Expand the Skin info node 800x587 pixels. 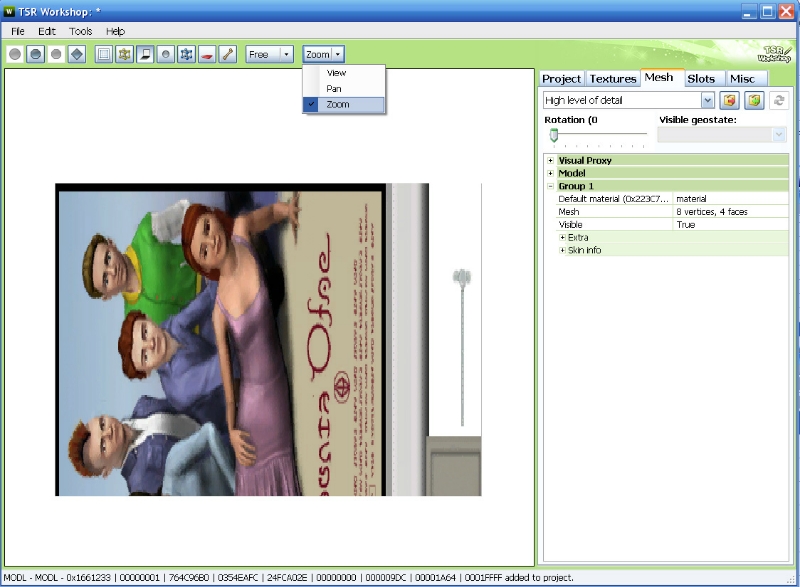pos(563,250)
